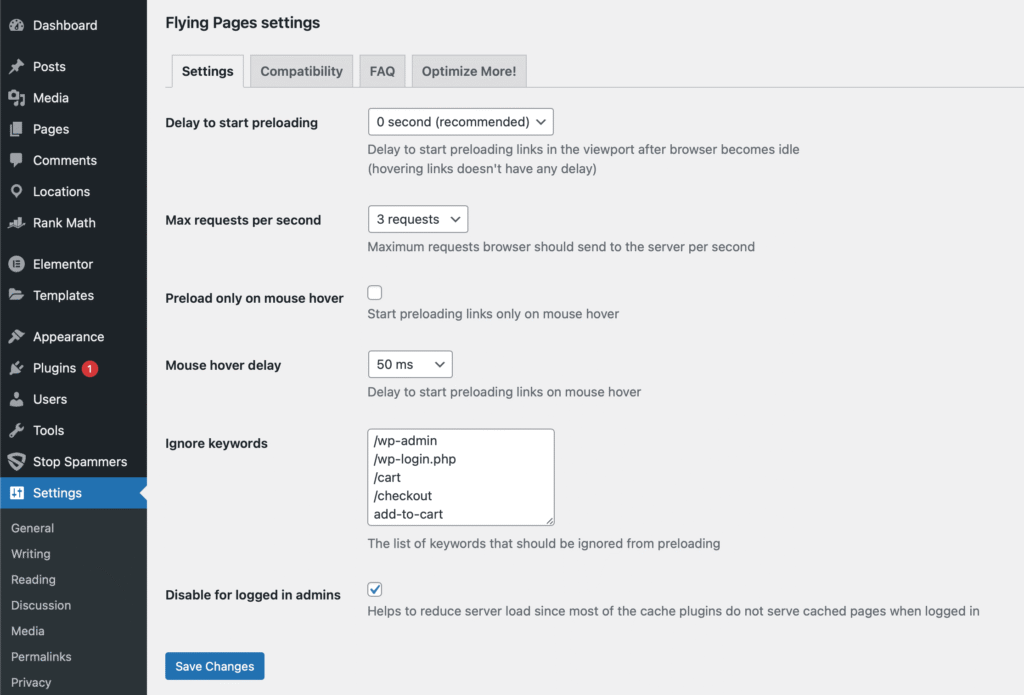This screenshot has width=1024, height=695.
Task: Open the Posts menu item
Action: pyautogui.click(x=73, y=66)
